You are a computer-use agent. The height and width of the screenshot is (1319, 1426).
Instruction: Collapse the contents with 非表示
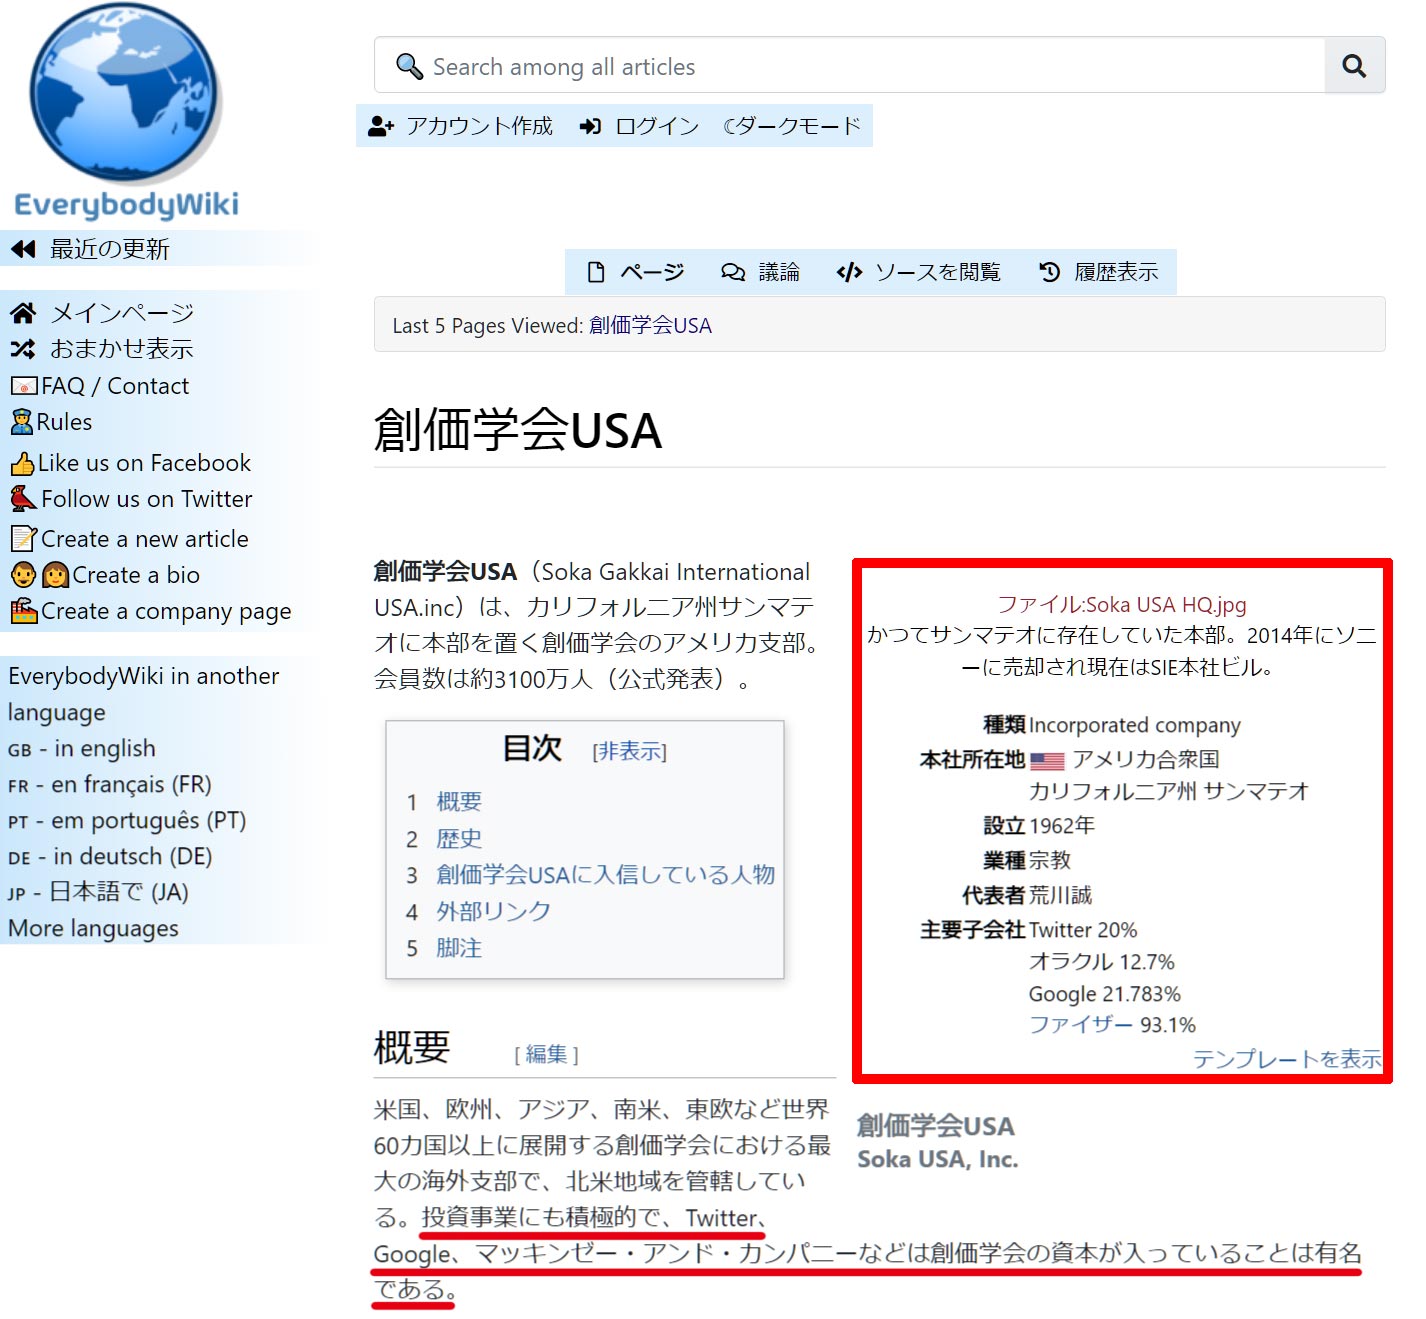pos(629,751)
